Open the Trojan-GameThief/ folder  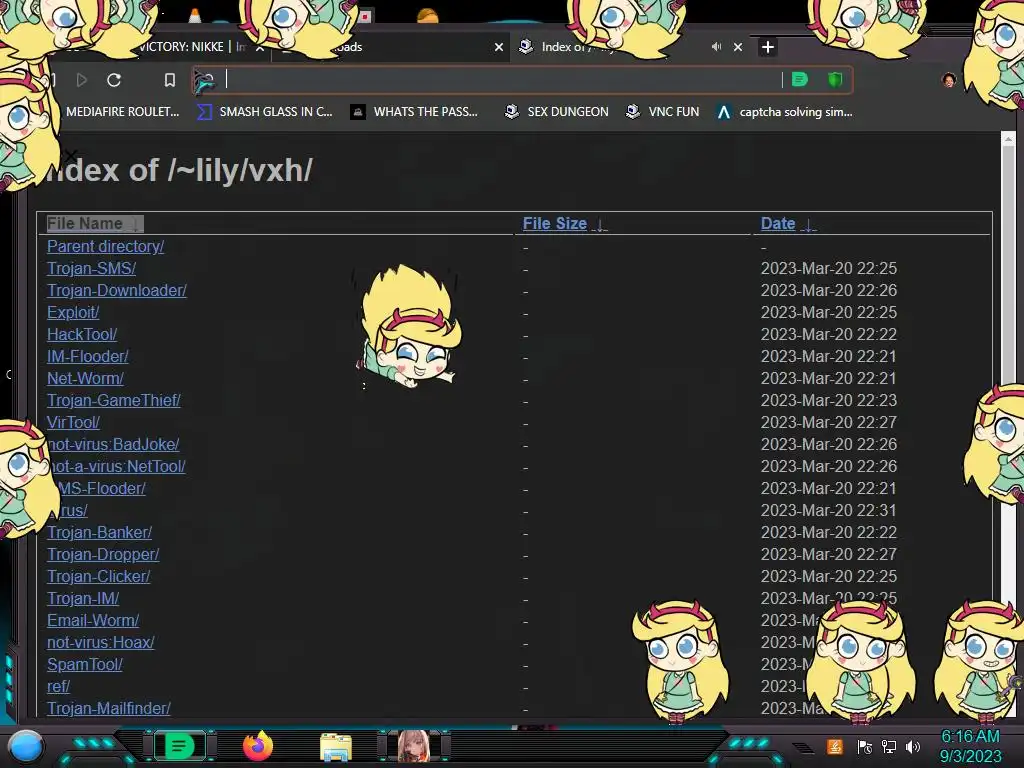pos(114,400)
